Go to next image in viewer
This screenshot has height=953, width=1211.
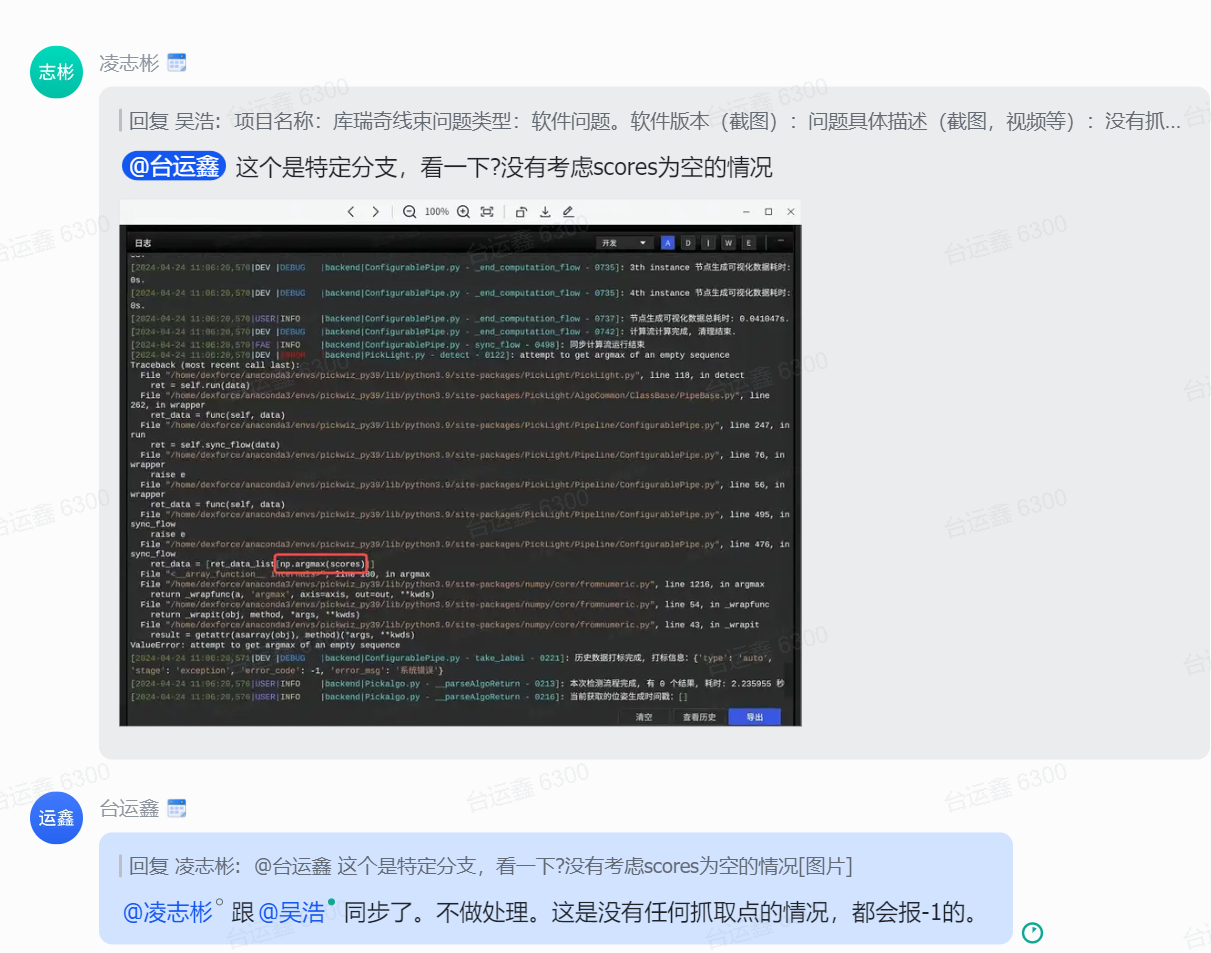click(x=375, y=212)
